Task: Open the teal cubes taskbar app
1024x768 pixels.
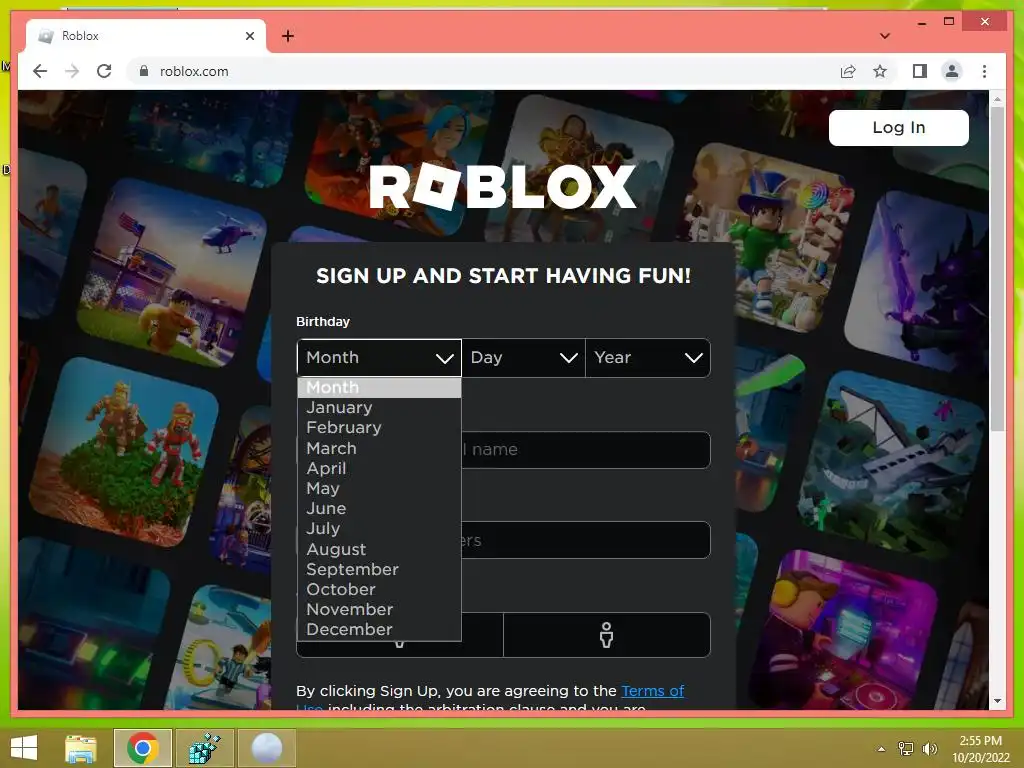Action: pyautogui.click(x=204, y=748)
